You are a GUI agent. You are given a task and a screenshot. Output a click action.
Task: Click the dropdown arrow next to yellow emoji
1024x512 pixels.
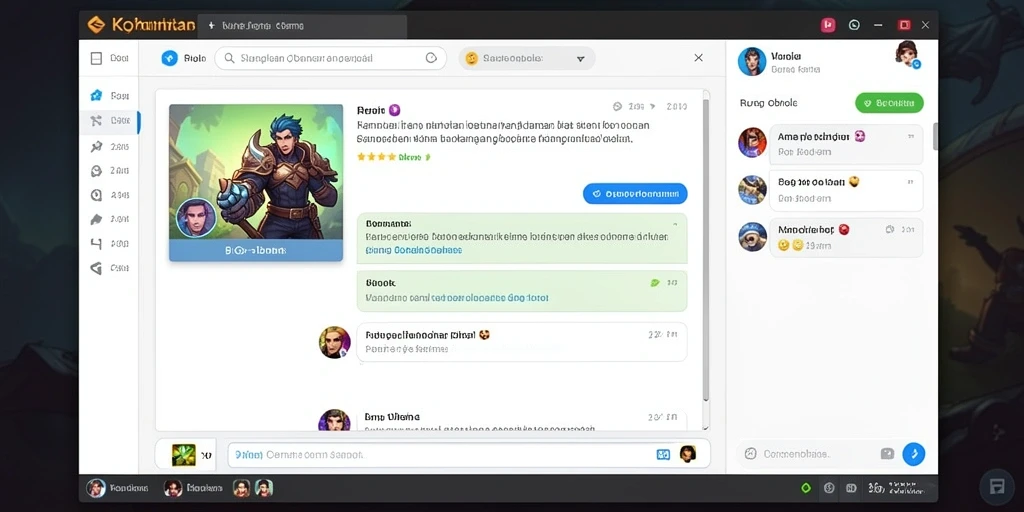(x=581, y=59)
